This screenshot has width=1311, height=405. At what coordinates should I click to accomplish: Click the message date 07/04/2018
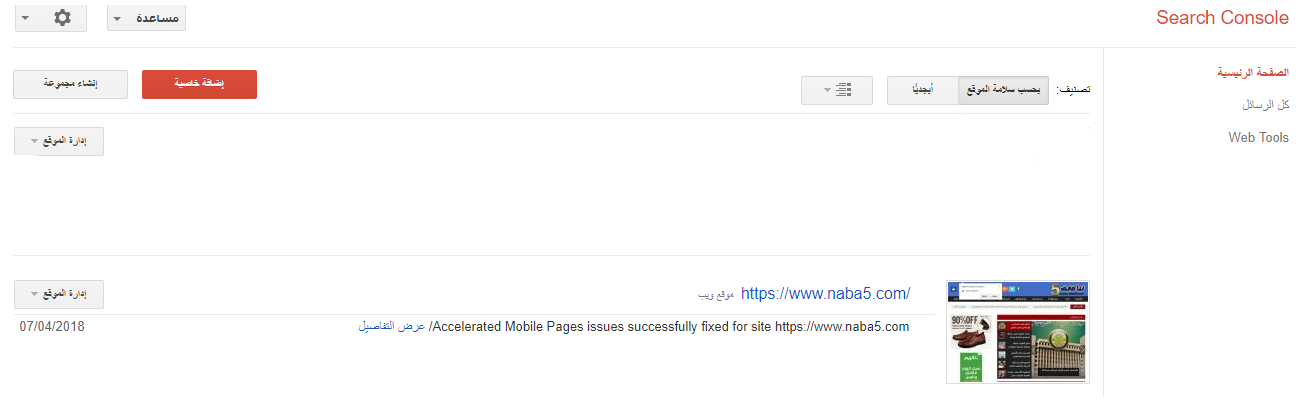tap(52, 327)
